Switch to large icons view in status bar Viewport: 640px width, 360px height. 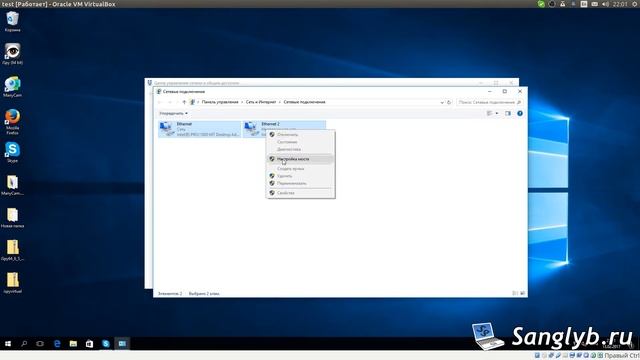pos(522,293)
